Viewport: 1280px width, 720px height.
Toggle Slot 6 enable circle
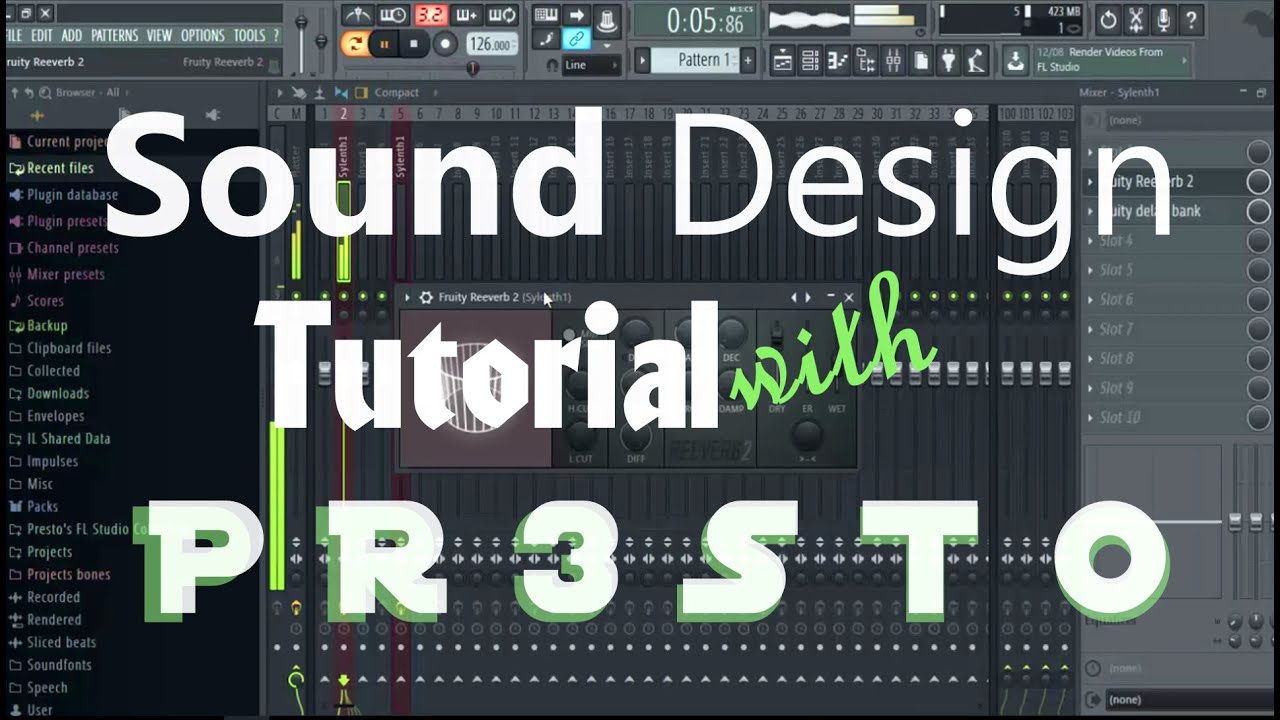1258,299
